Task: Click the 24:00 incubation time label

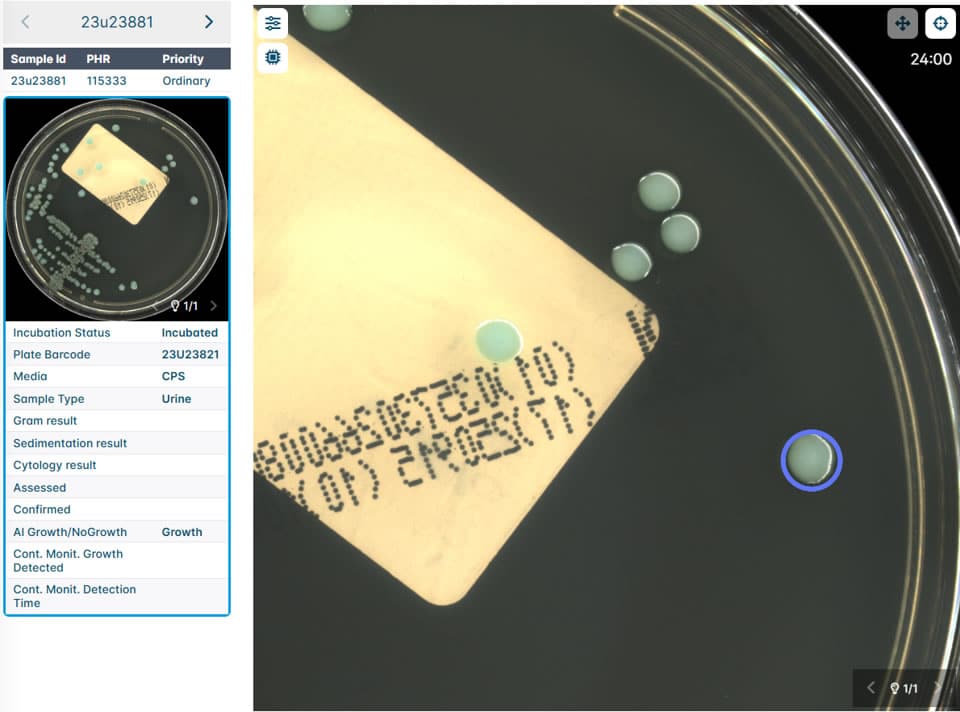Action: tap(930, 60)
